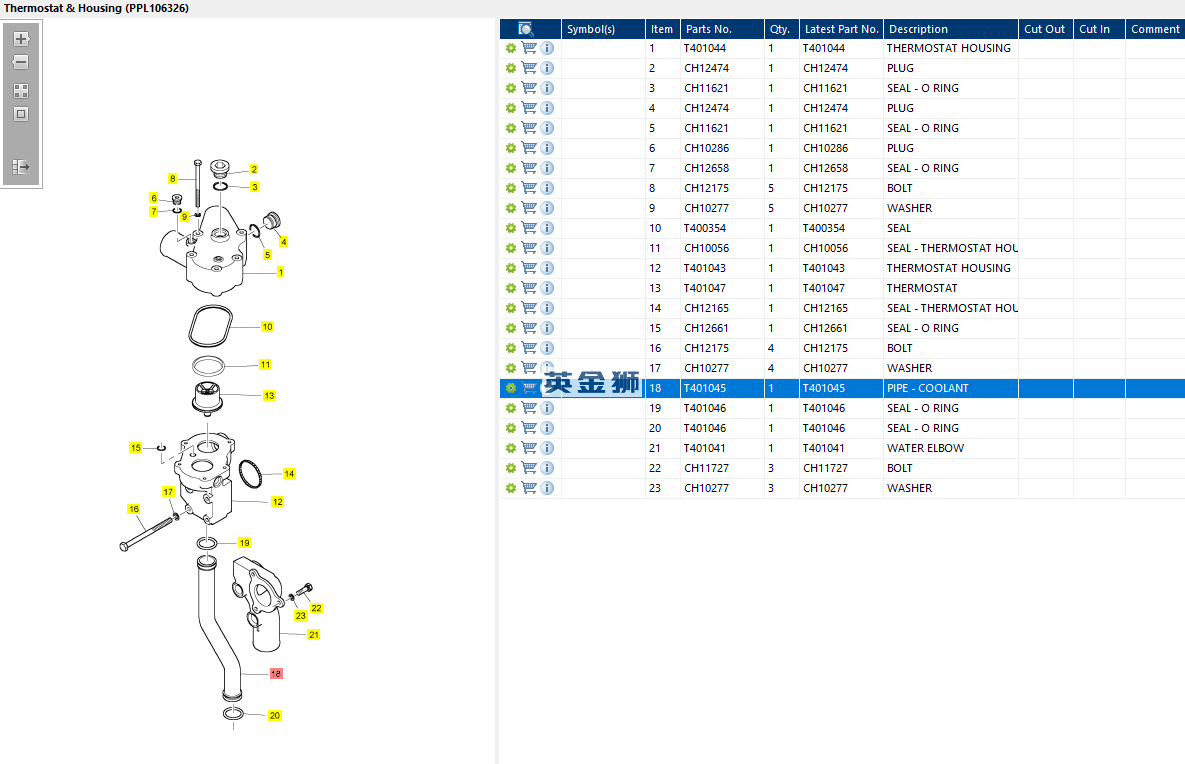Select the CH10286 cell under Latest Part No.

[841, 148]
